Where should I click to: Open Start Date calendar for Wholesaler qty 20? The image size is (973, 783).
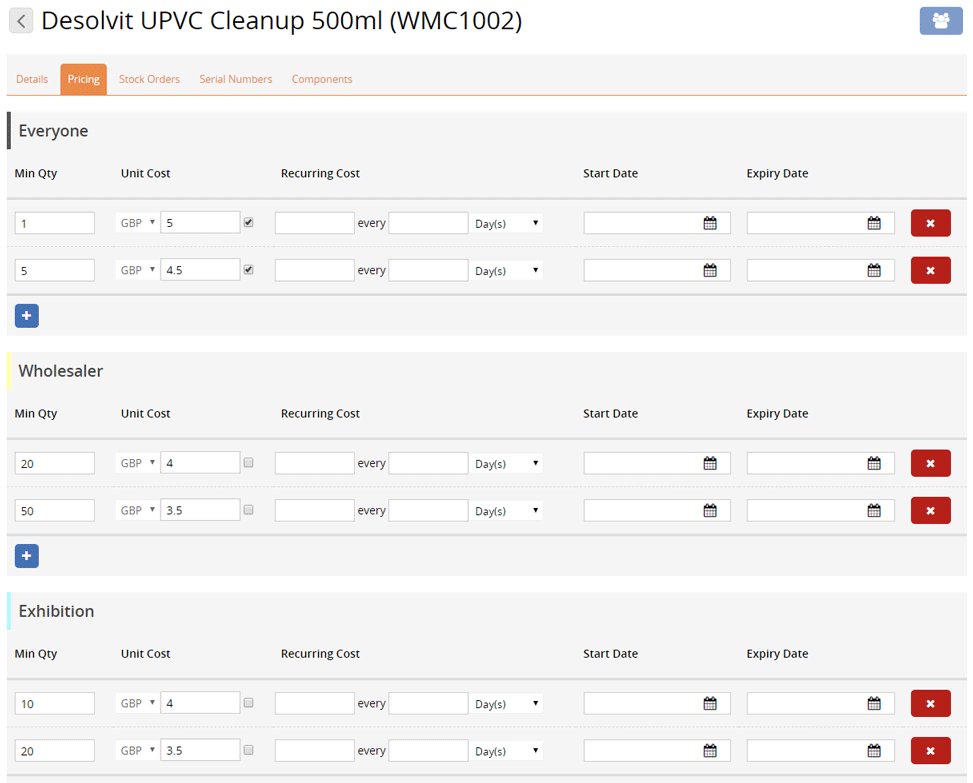tap(710, 463)
